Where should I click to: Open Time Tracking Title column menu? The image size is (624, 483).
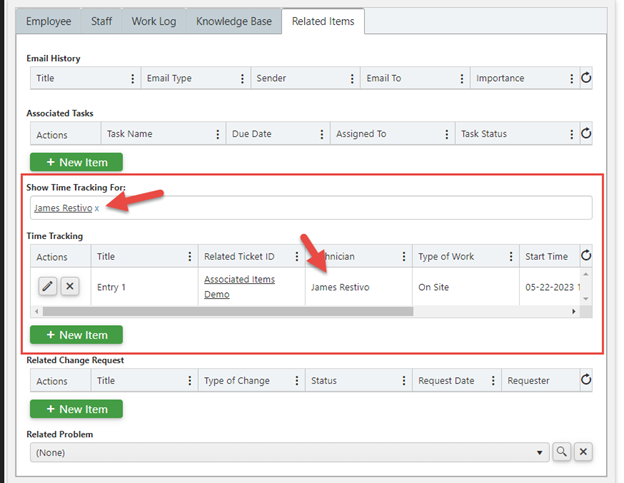tap(189, 257)
